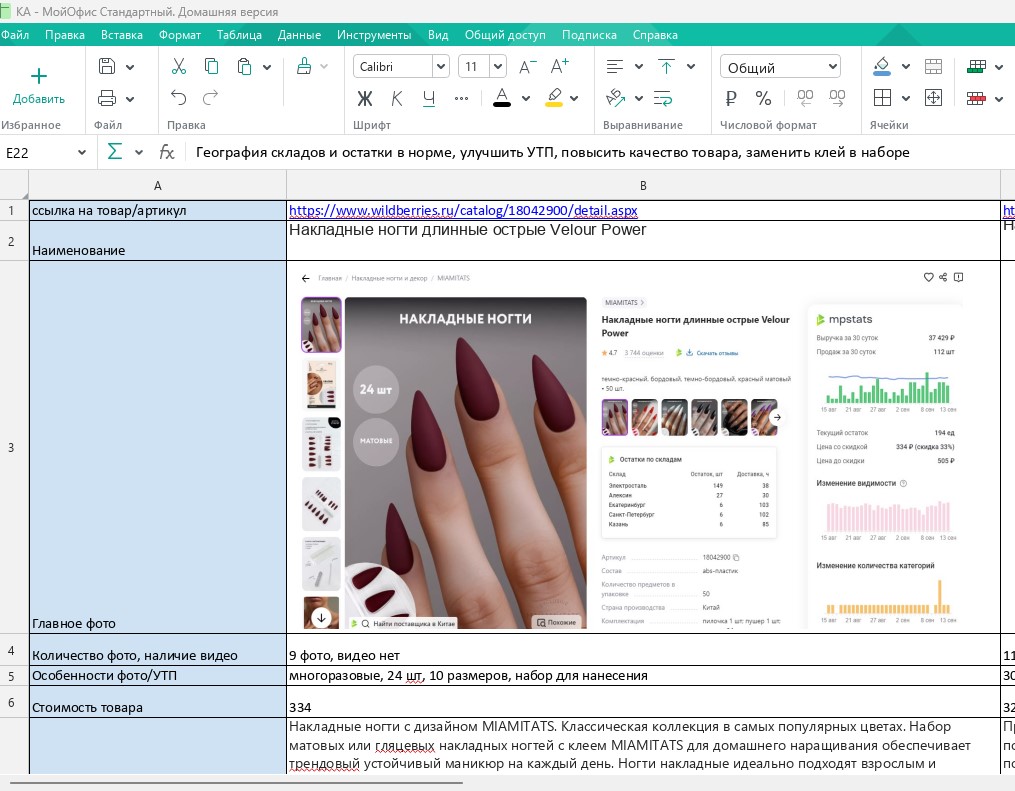Increase font size with A+ icon

coord(559,66)
